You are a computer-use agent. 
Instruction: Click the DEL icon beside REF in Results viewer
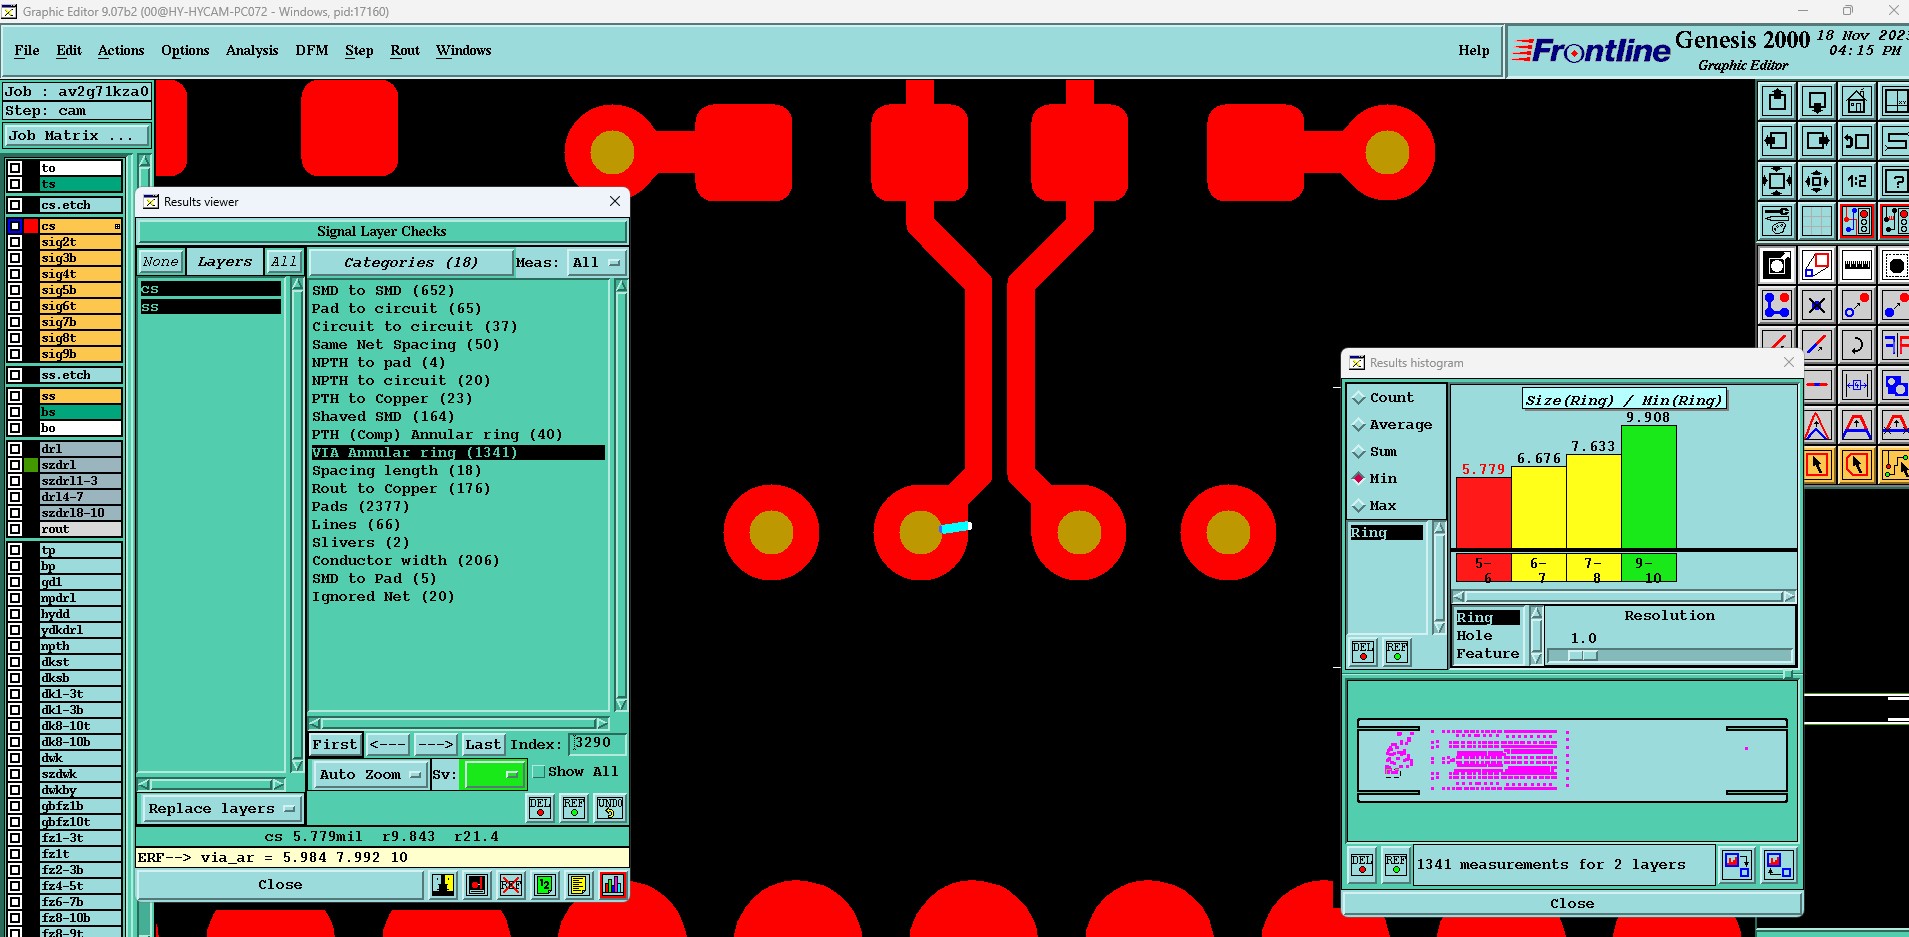[540, 807]
